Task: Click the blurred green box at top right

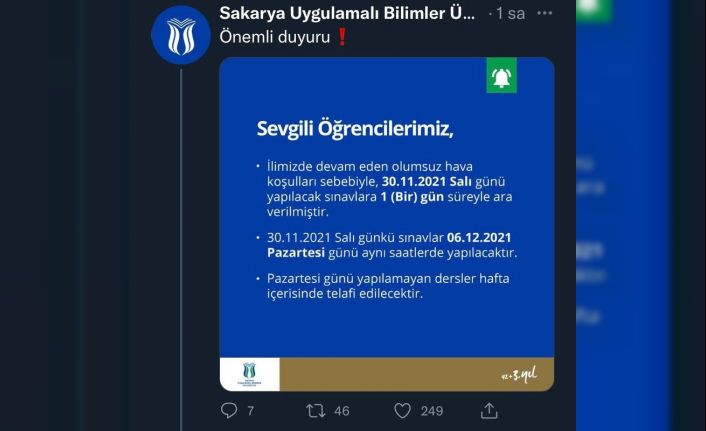Action: (x=594, y=8)
